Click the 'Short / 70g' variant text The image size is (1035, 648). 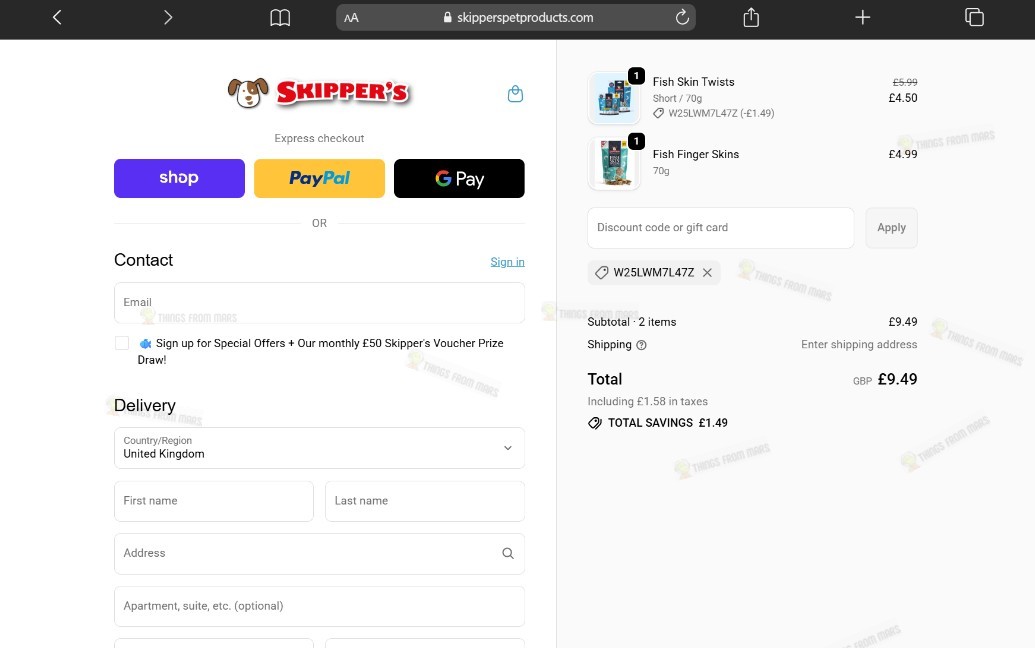pyautogui.click(x=677, y=98)
